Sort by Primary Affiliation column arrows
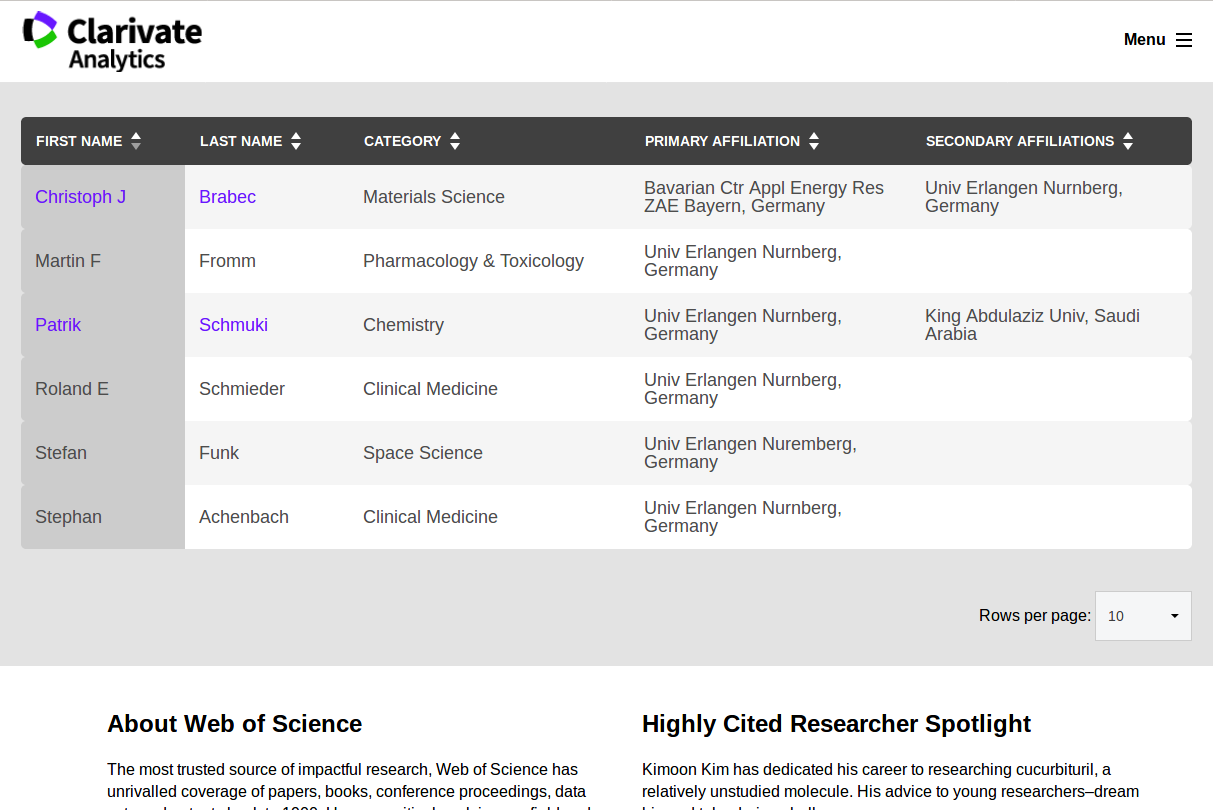 pos(814,141)
